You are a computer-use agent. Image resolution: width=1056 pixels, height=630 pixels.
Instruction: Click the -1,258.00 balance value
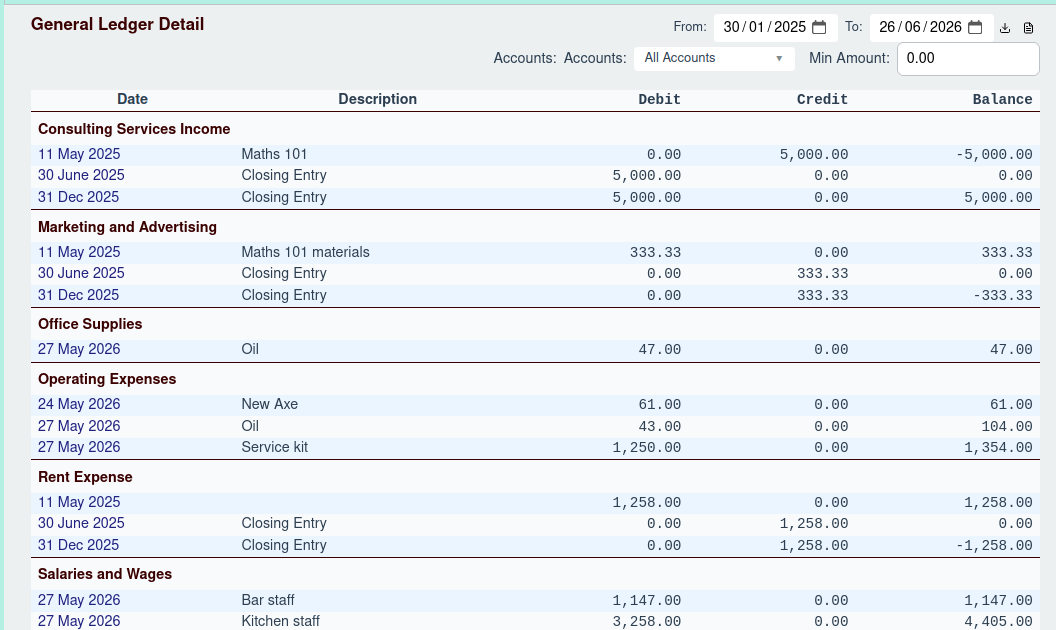point(994,546)
